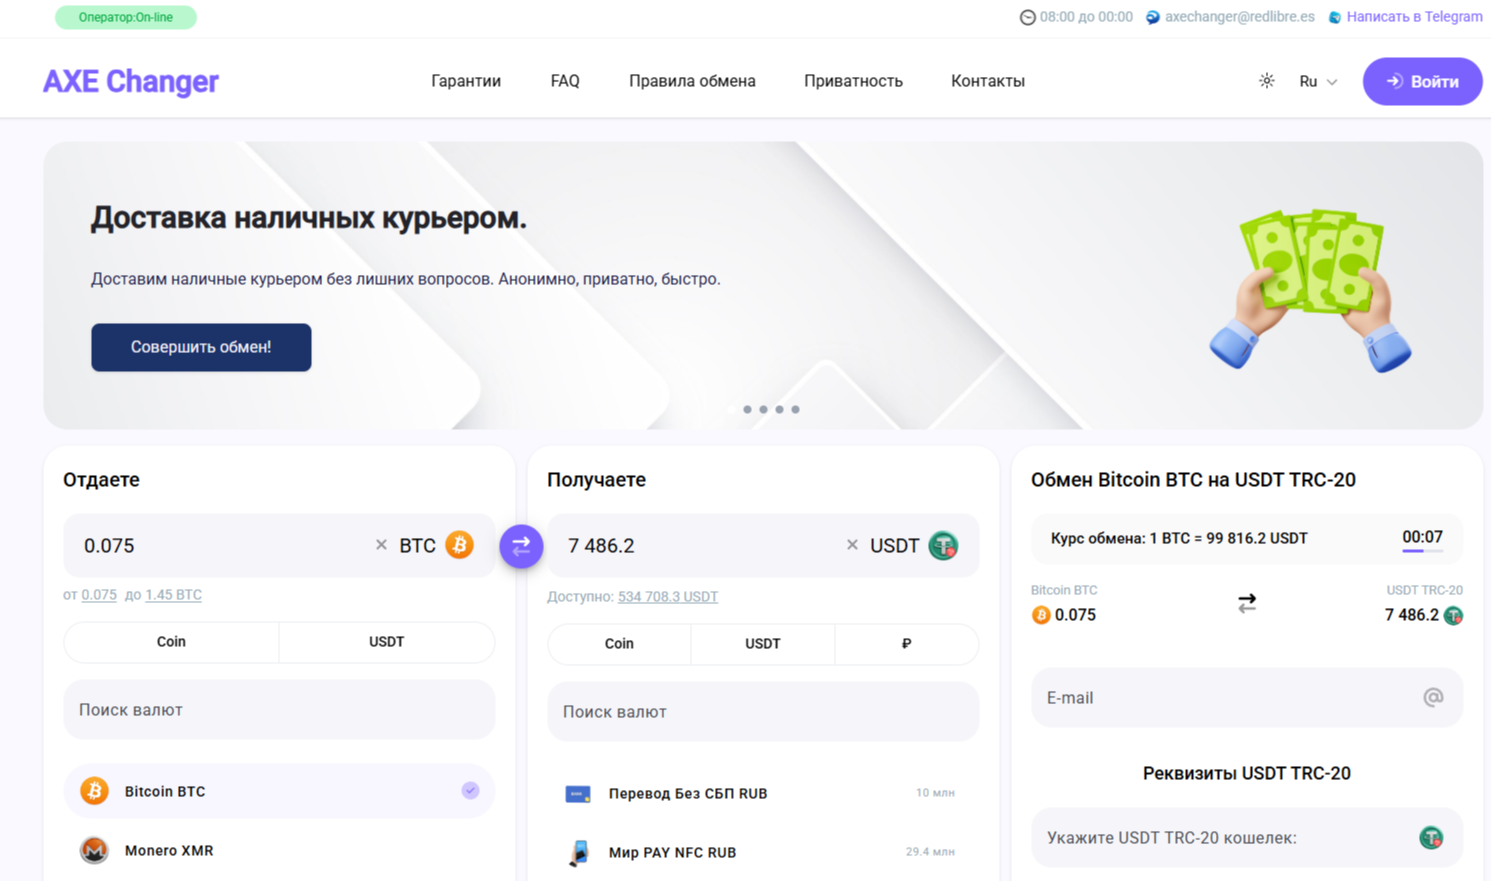
Task: Open the Ru language dropdown
Action: tap(1318, 82)
